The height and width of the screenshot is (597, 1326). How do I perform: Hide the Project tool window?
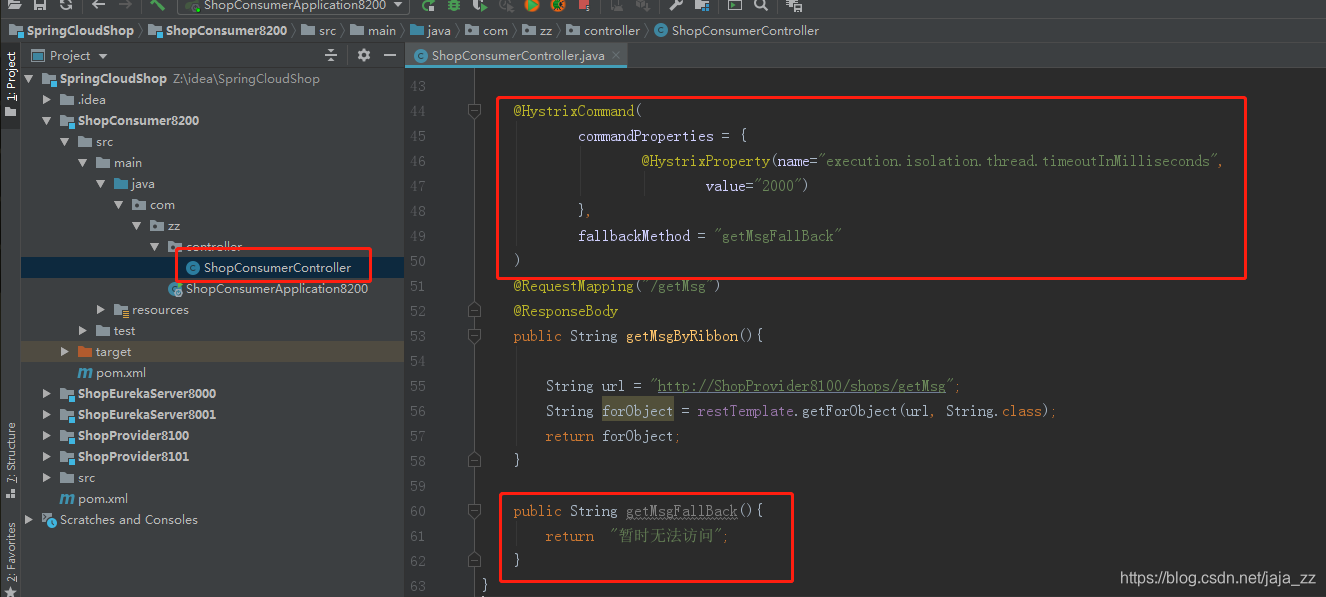point(390,55)
